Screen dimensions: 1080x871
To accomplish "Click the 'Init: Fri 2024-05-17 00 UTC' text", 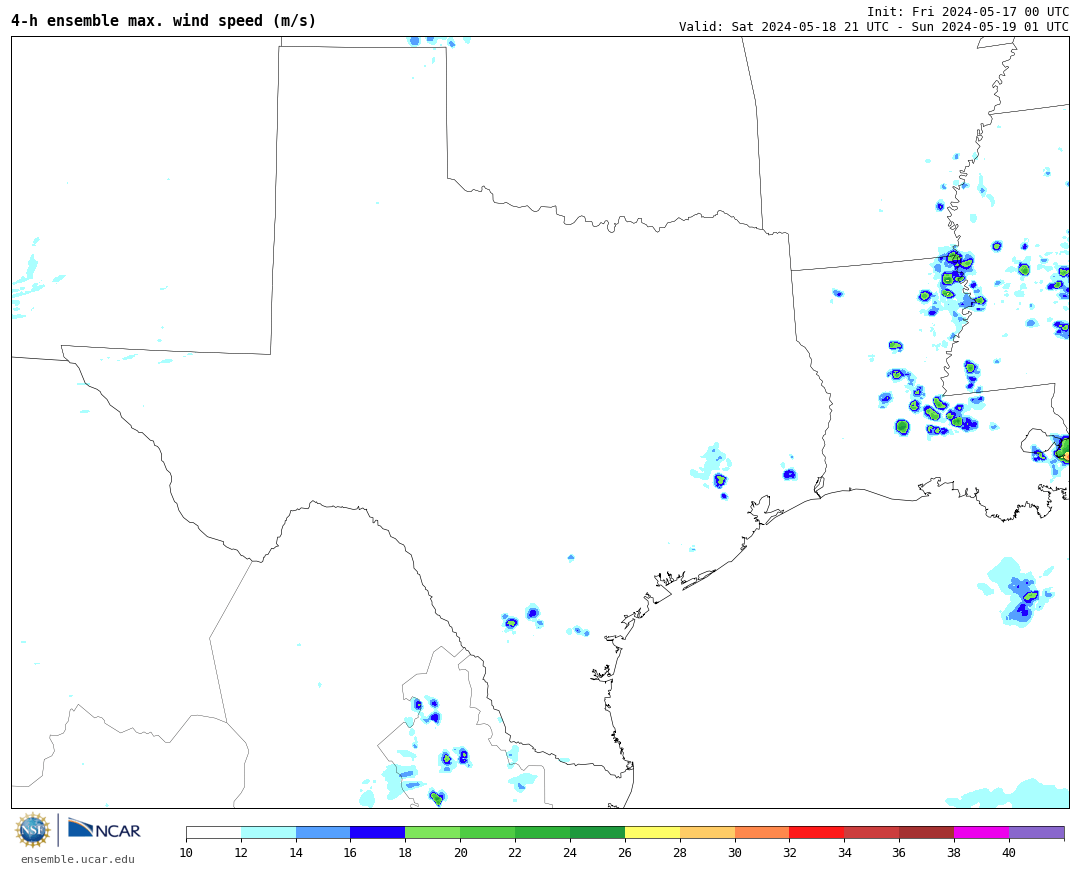I will (968, 12).
